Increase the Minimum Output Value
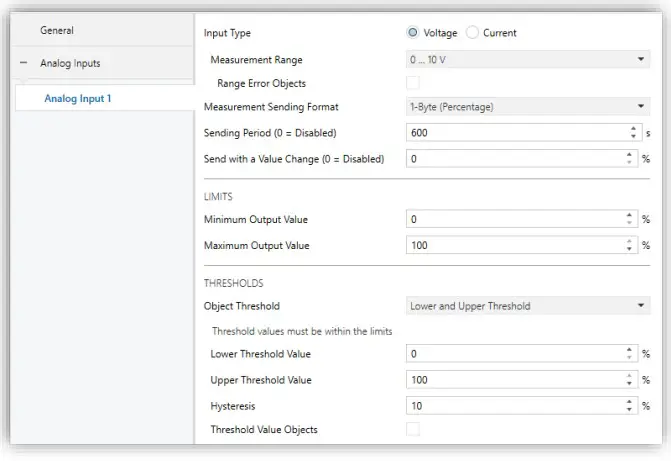Image resolution: width=671 pixels, height=461 pixels. tap(629, 215)
